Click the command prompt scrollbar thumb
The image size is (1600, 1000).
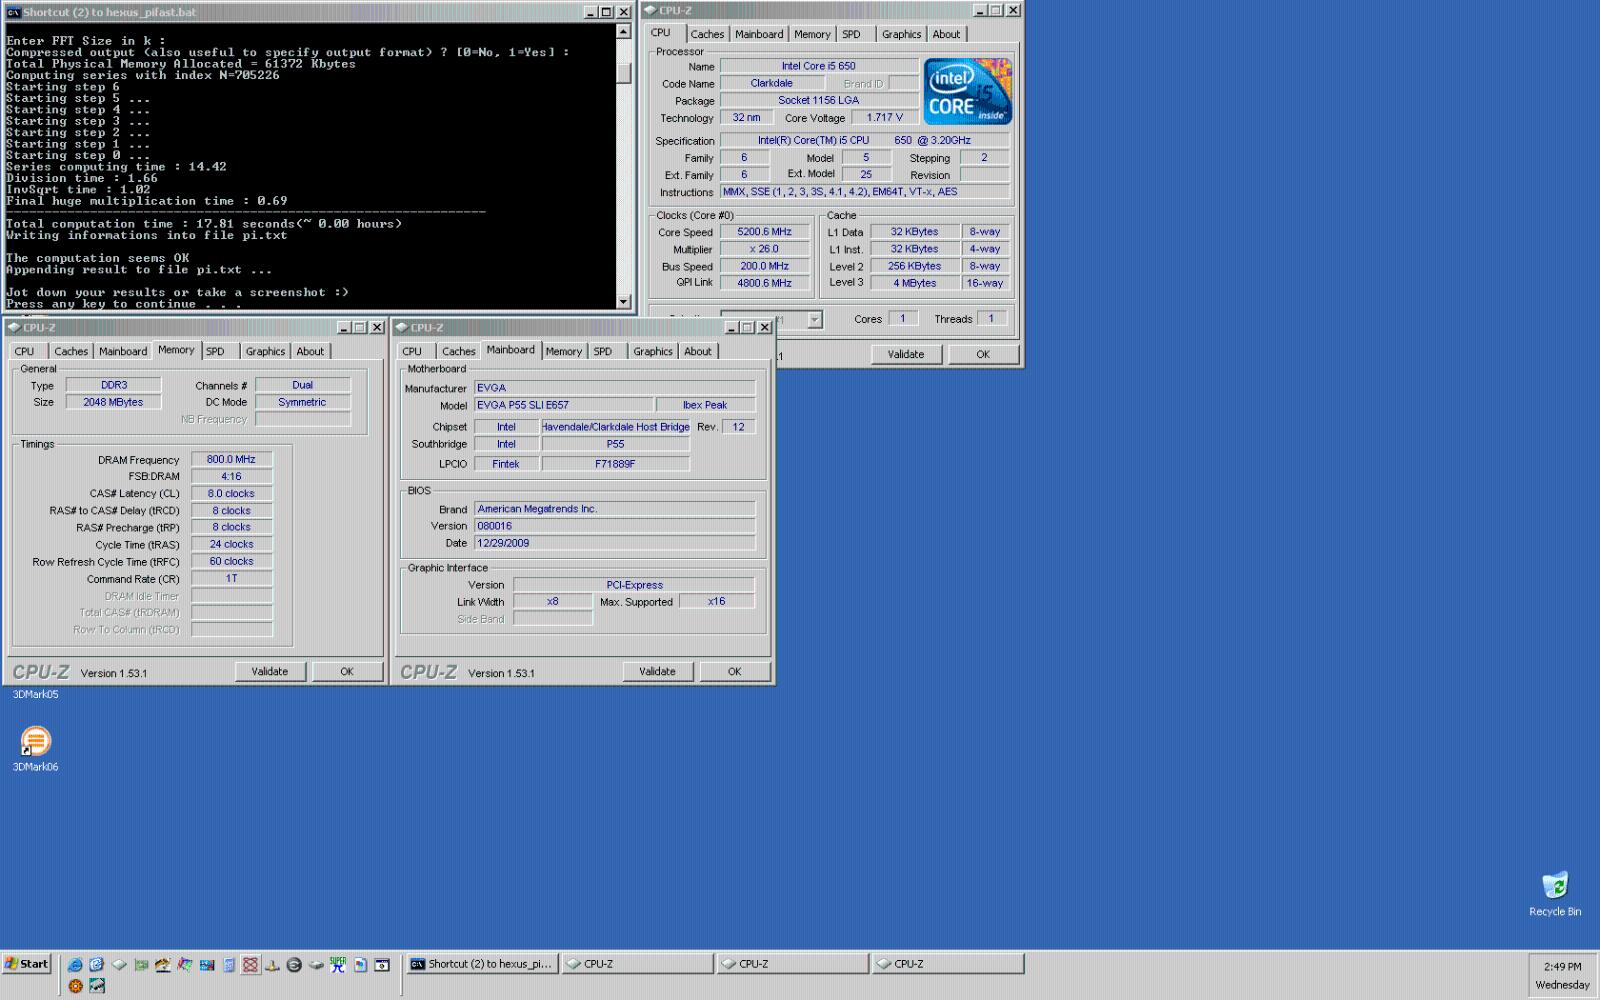tap(624, 73)
